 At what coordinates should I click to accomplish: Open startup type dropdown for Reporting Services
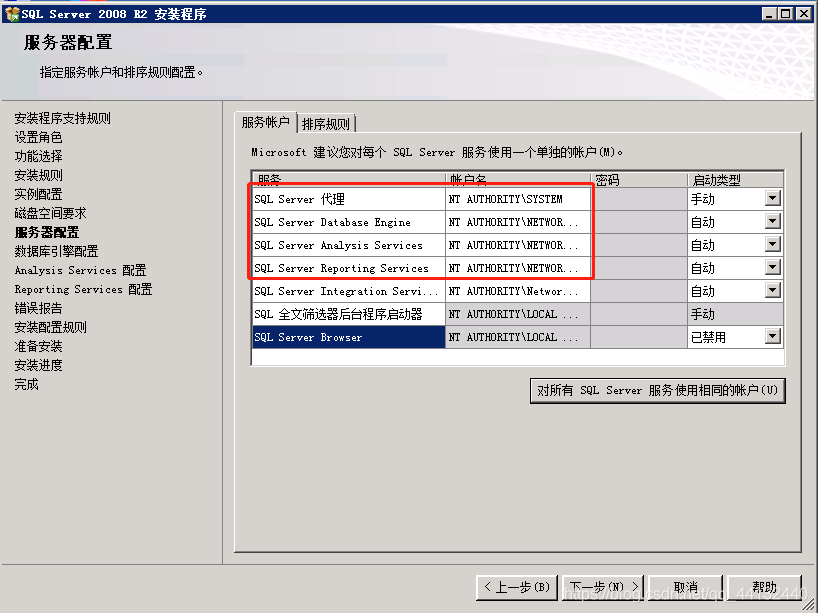[773, 268]
